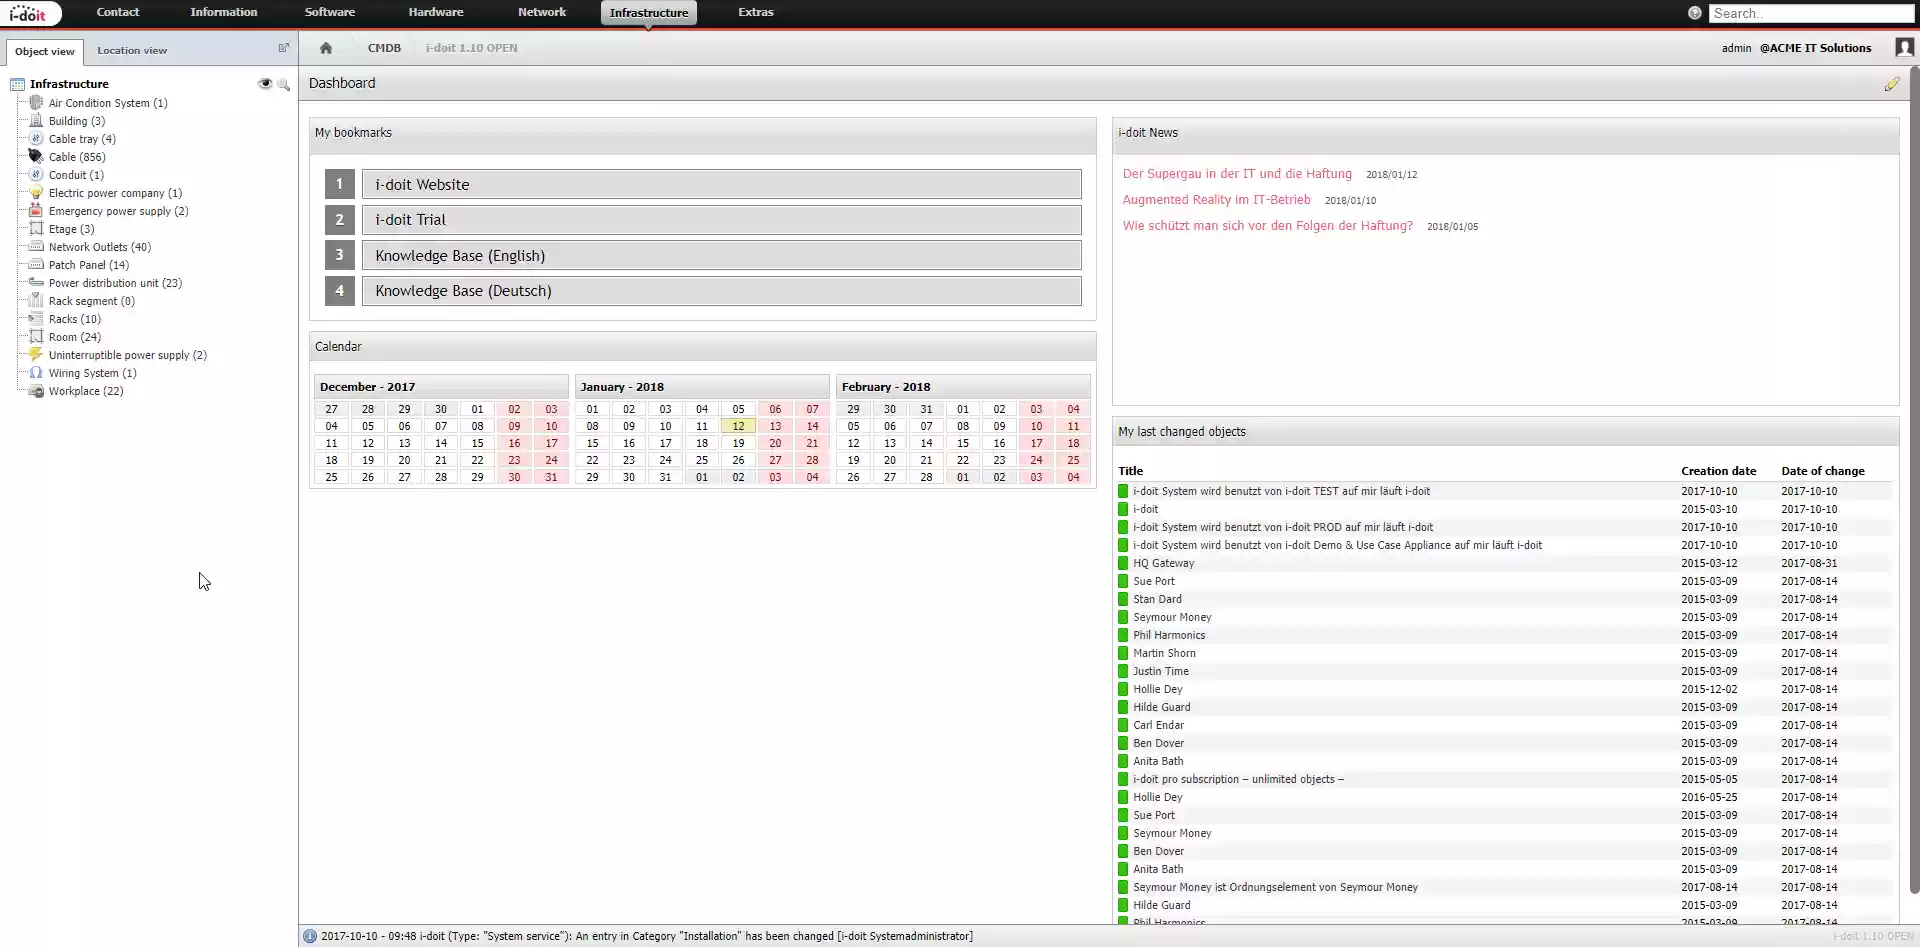Open the Object view in a new window

[x=283, y=48]
